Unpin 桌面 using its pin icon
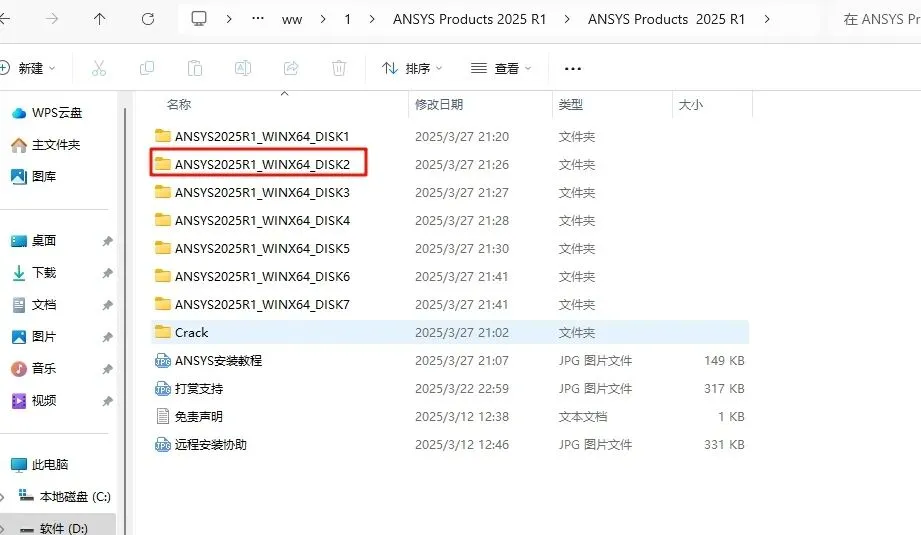Screen dimensions: 921x535 107,241
